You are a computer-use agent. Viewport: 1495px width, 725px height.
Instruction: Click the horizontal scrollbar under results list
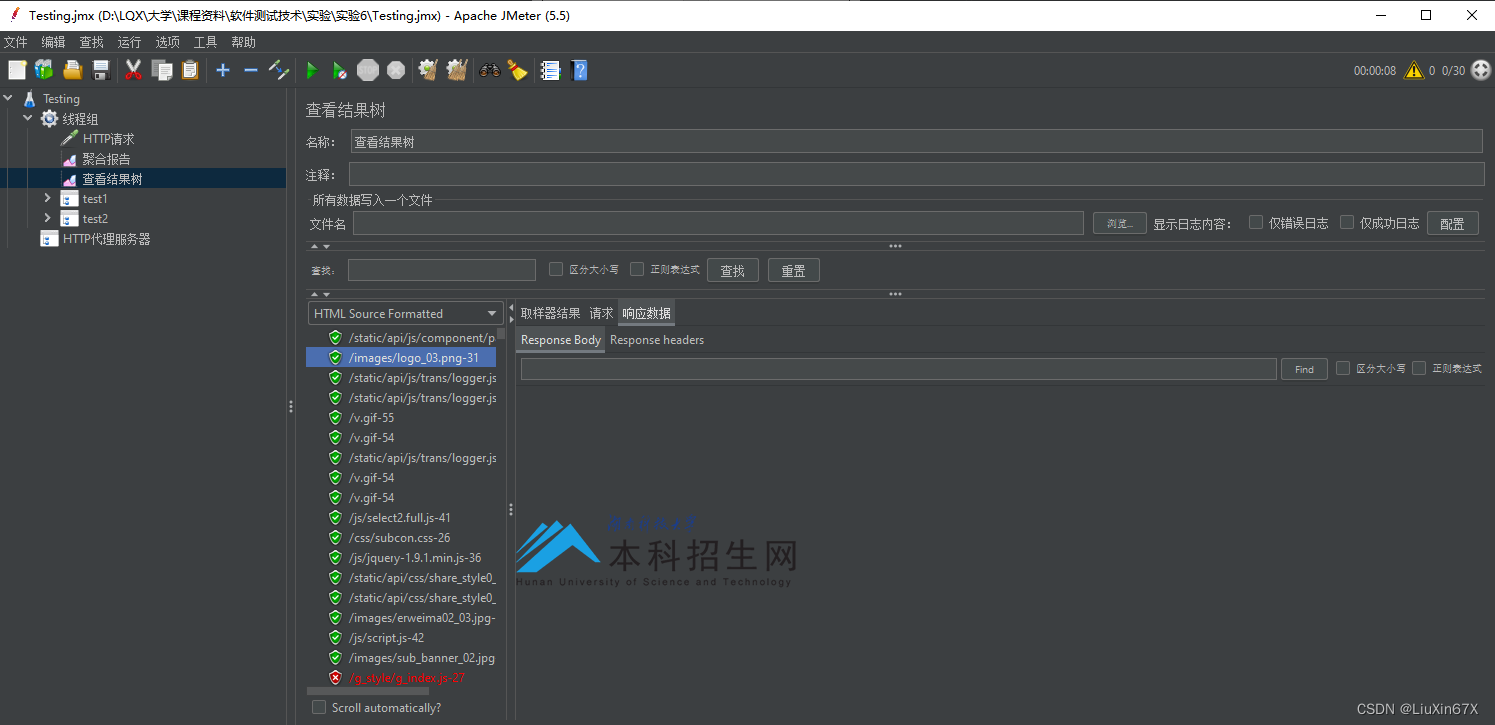click(x=367, y=691)
